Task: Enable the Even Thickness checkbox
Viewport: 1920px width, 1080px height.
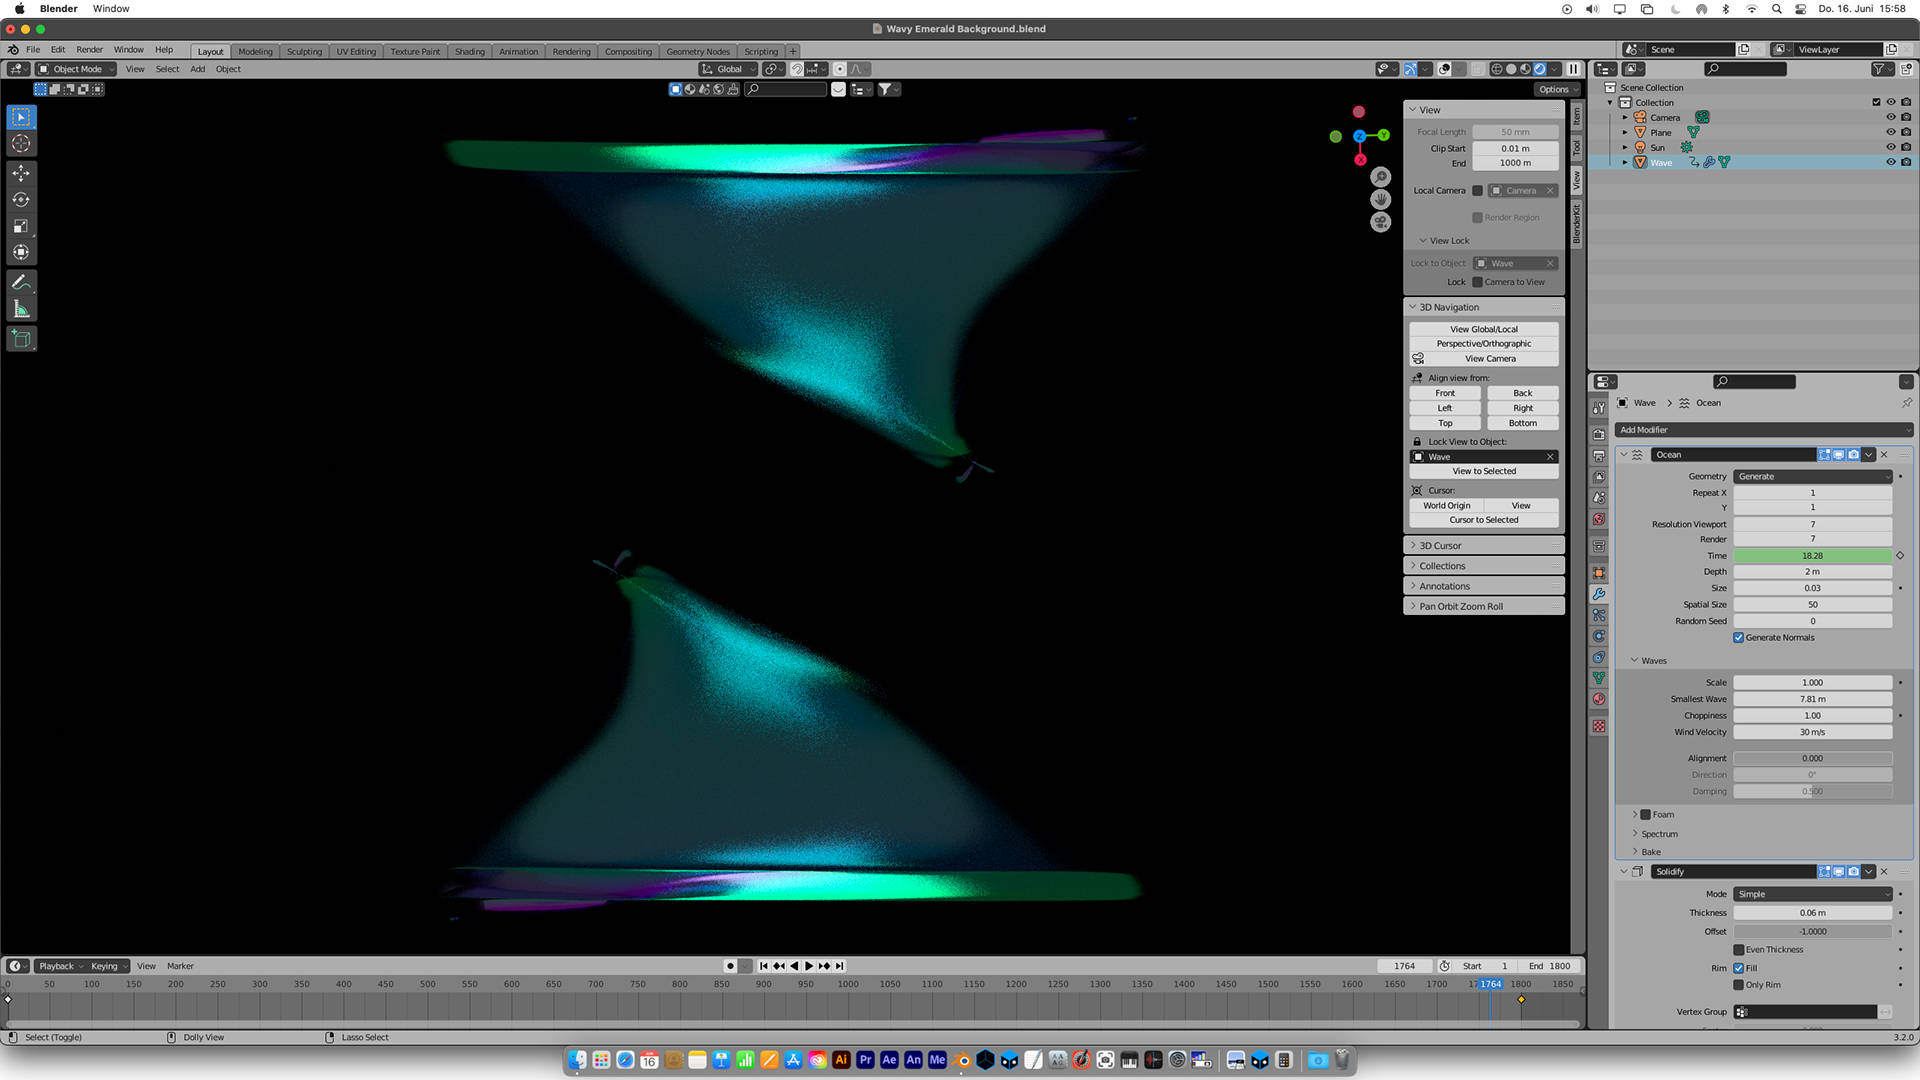Action: 1739,950
